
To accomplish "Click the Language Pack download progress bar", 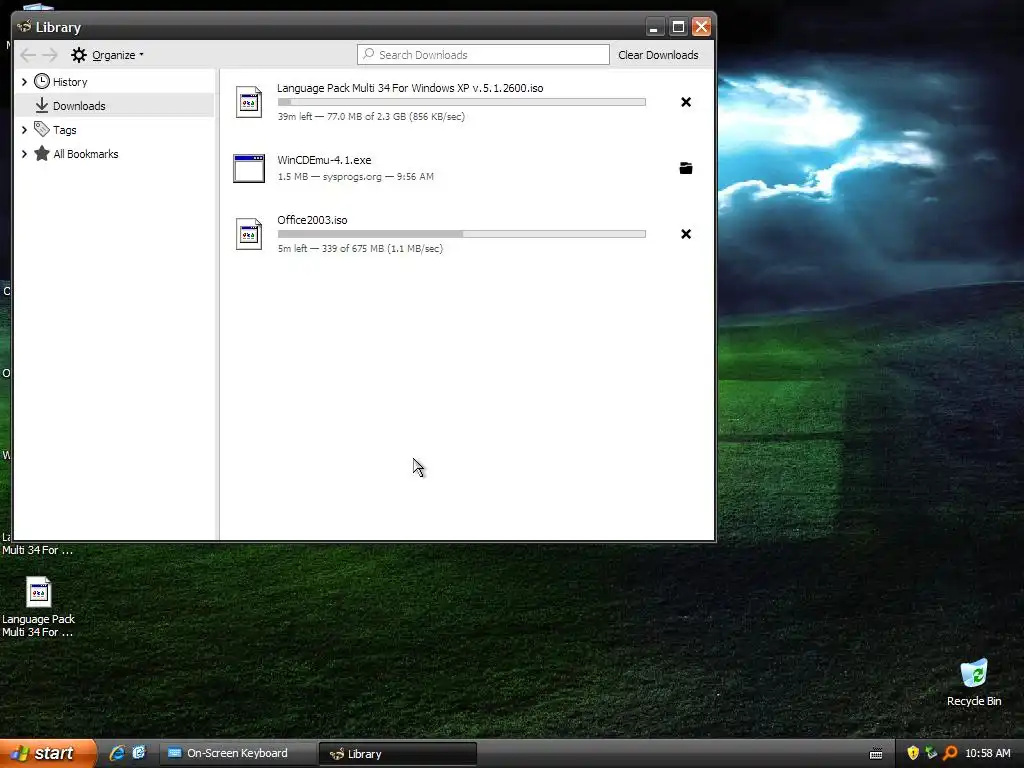I will pyautogui.click(x=462, y=102).
